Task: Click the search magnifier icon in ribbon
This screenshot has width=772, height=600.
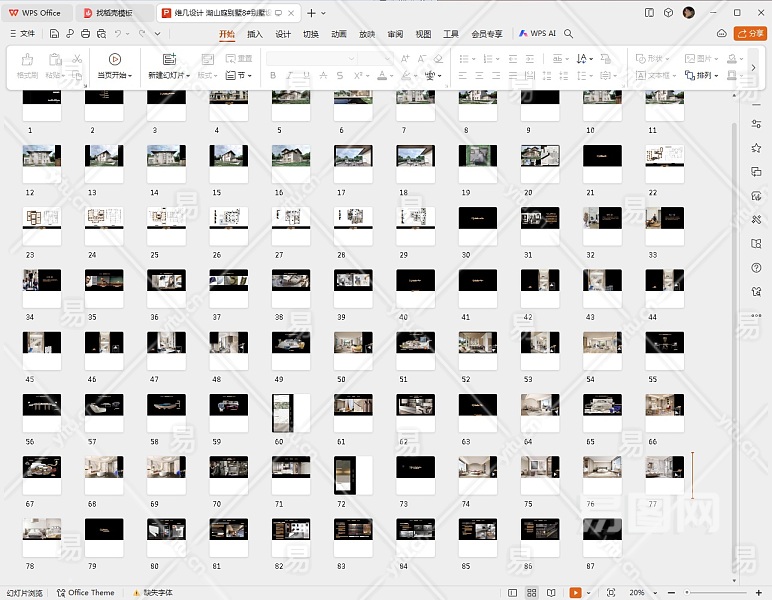Action: [569, 33]
